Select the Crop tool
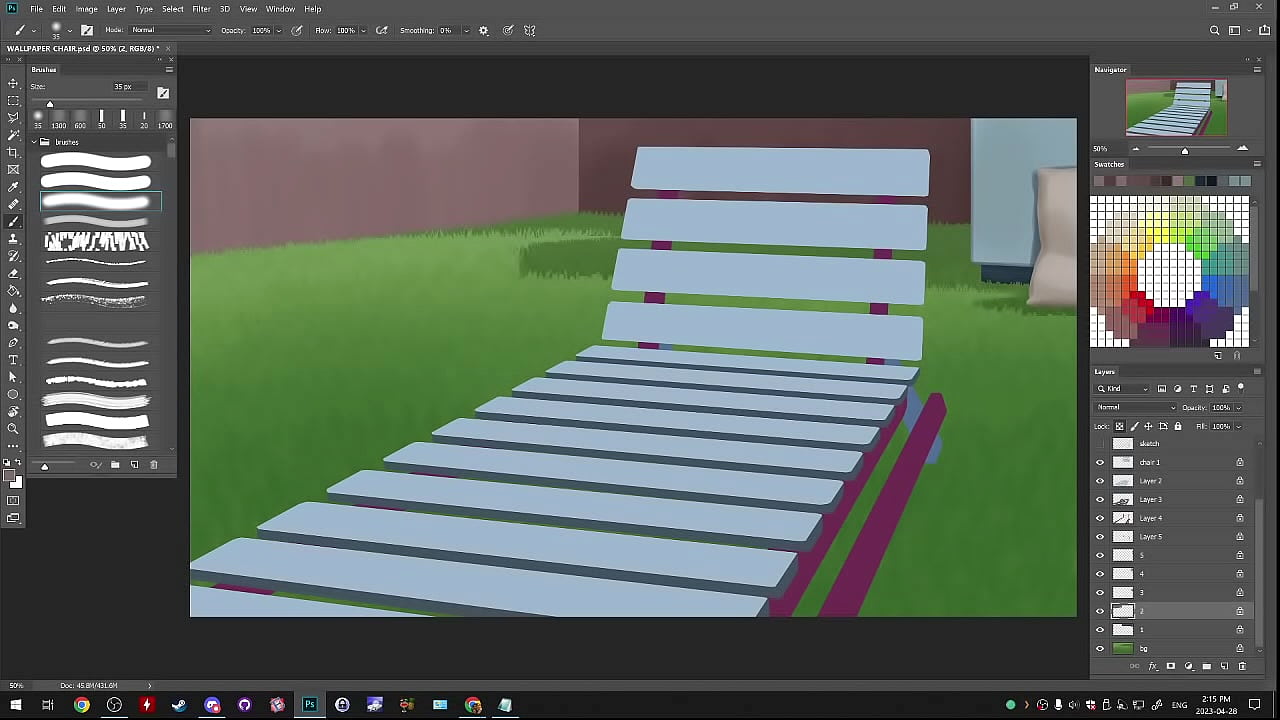Viewport: 1280px width, 720px height. pyautogui.click(x=13, y=152)
